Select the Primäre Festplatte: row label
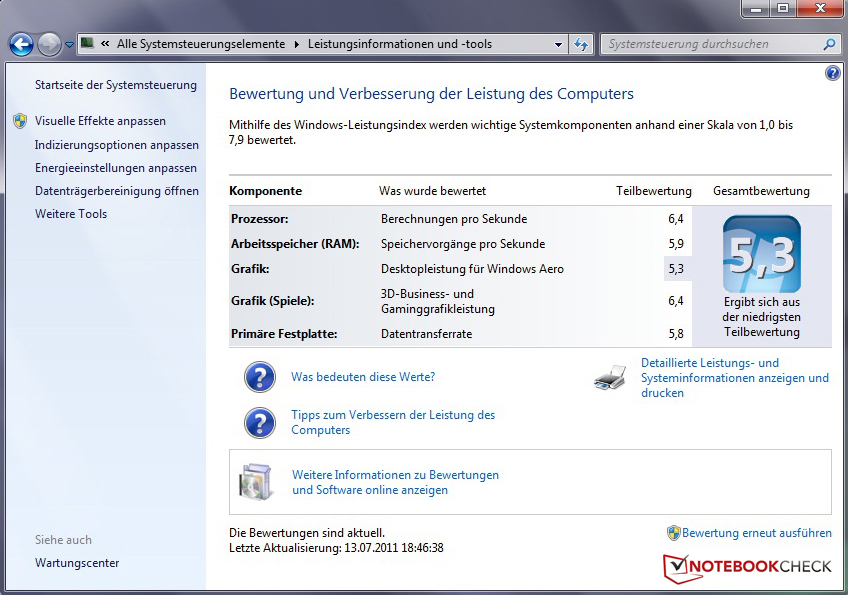 pos(284,334)
